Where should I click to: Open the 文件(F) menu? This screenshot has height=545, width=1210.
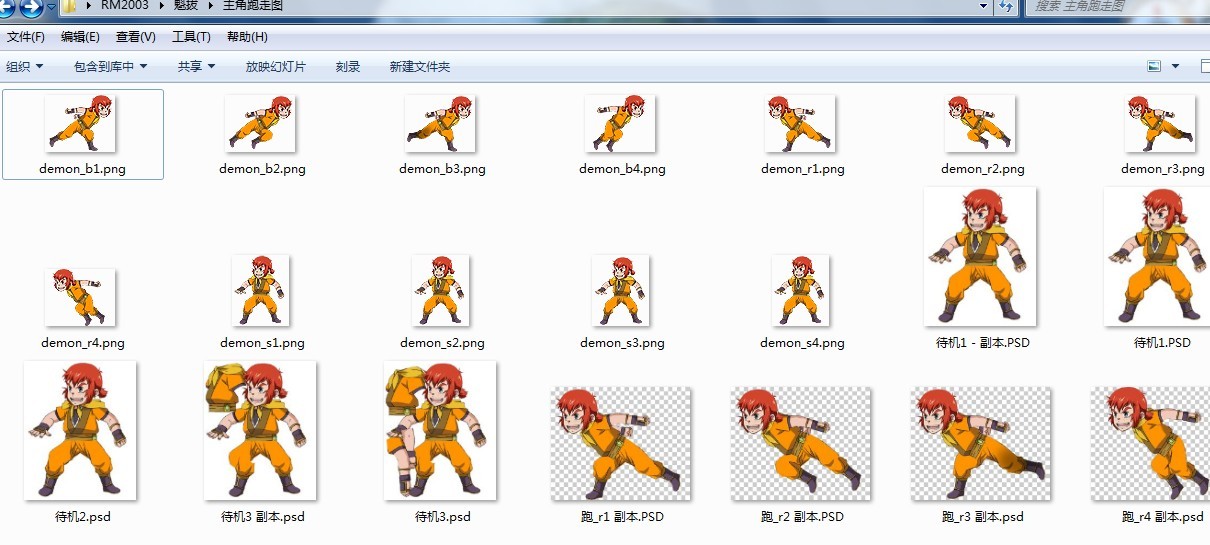26,37
